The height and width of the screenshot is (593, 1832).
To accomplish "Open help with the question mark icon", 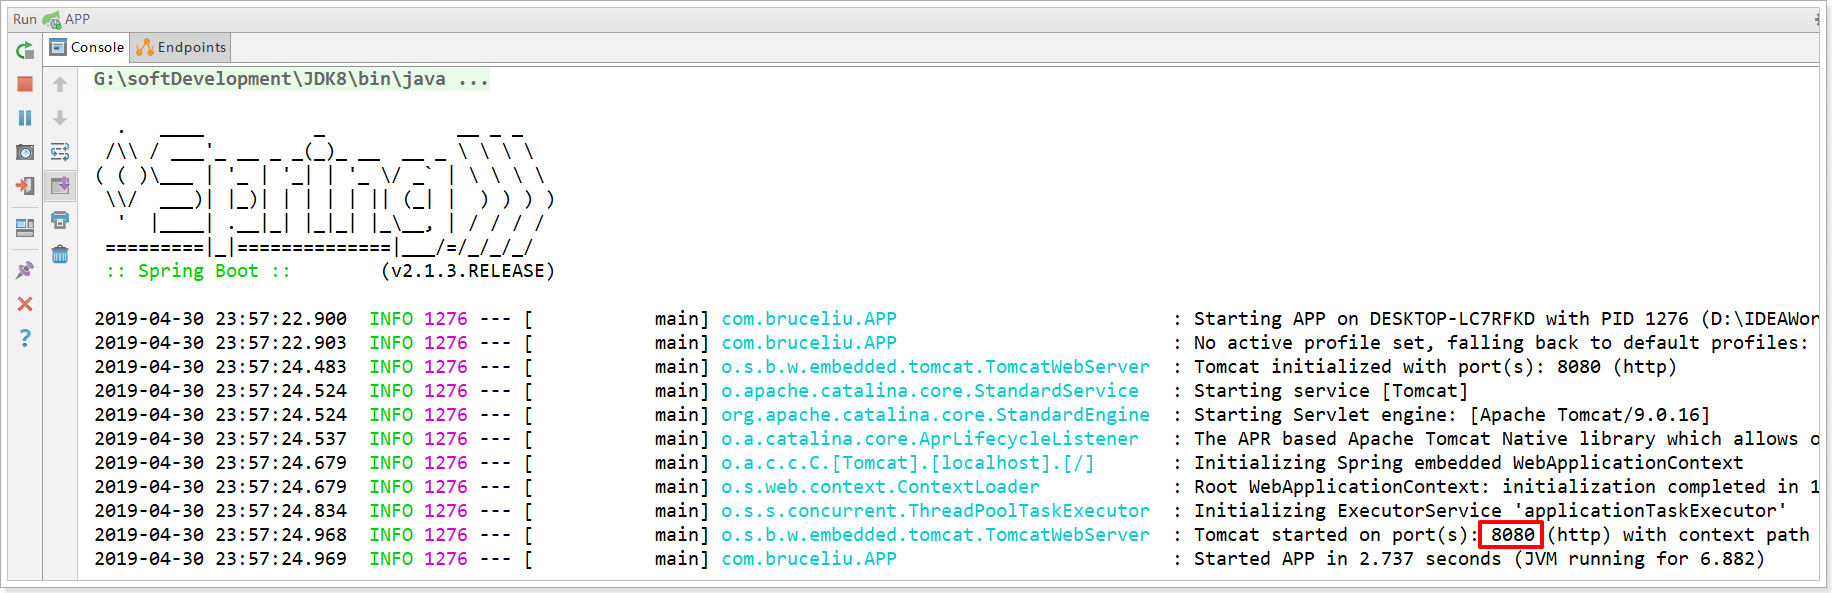I will pyautogui.click(x=25, y=338).
